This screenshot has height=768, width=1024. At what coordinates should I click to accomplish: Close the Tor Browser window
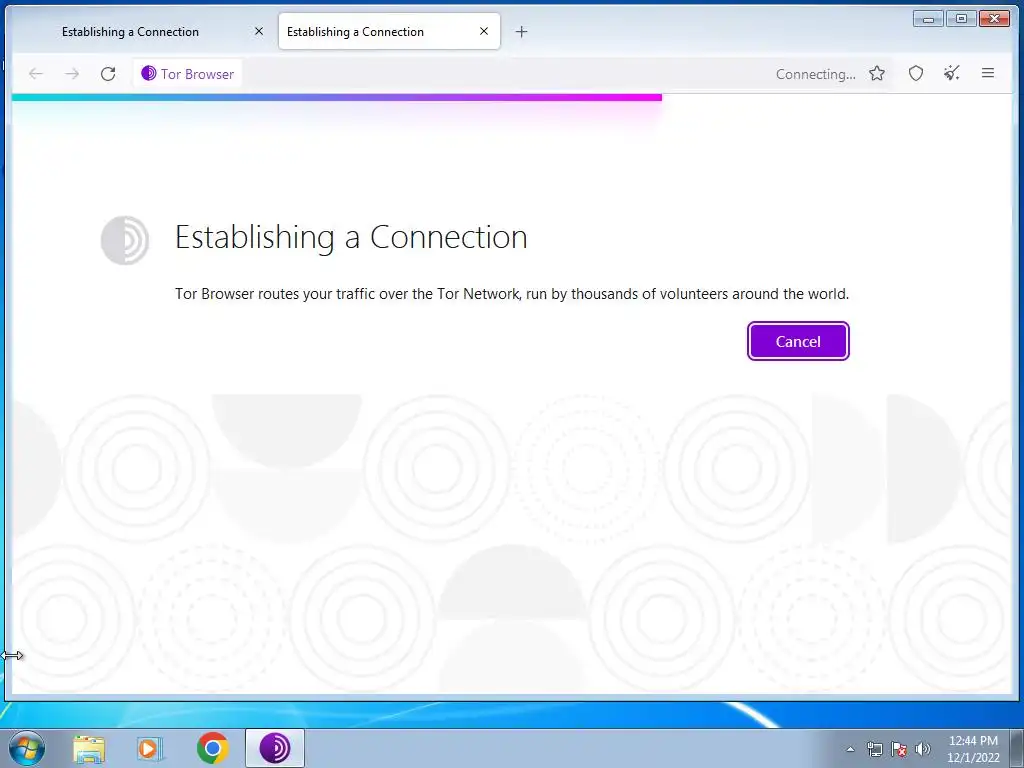coord(995,19)
